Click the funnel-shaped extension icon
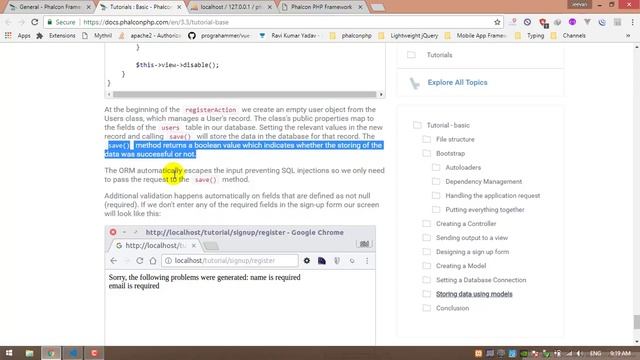The width and height of the screenshot is (640, 360). coord(587,22)
